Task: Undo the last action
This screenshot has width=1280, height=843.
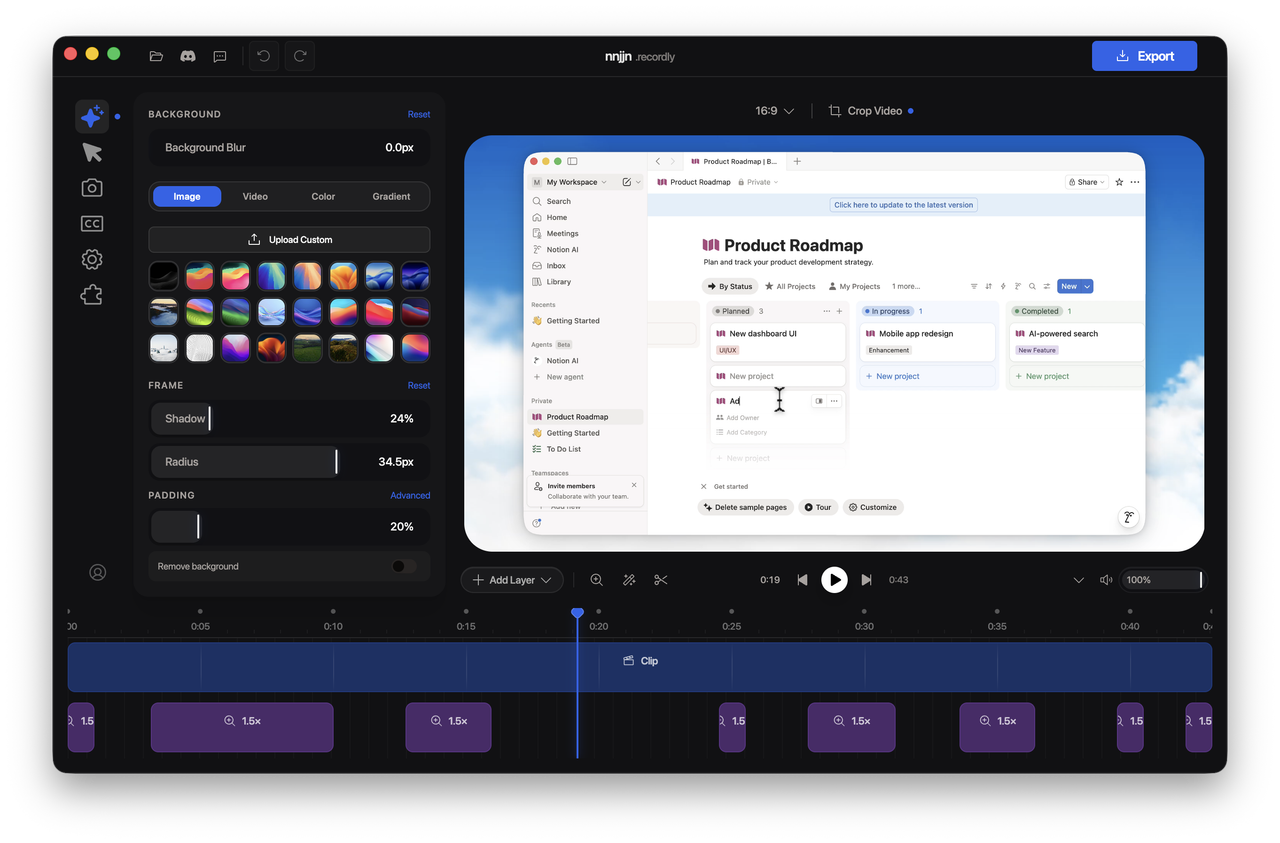Action: tap(264, 56)
